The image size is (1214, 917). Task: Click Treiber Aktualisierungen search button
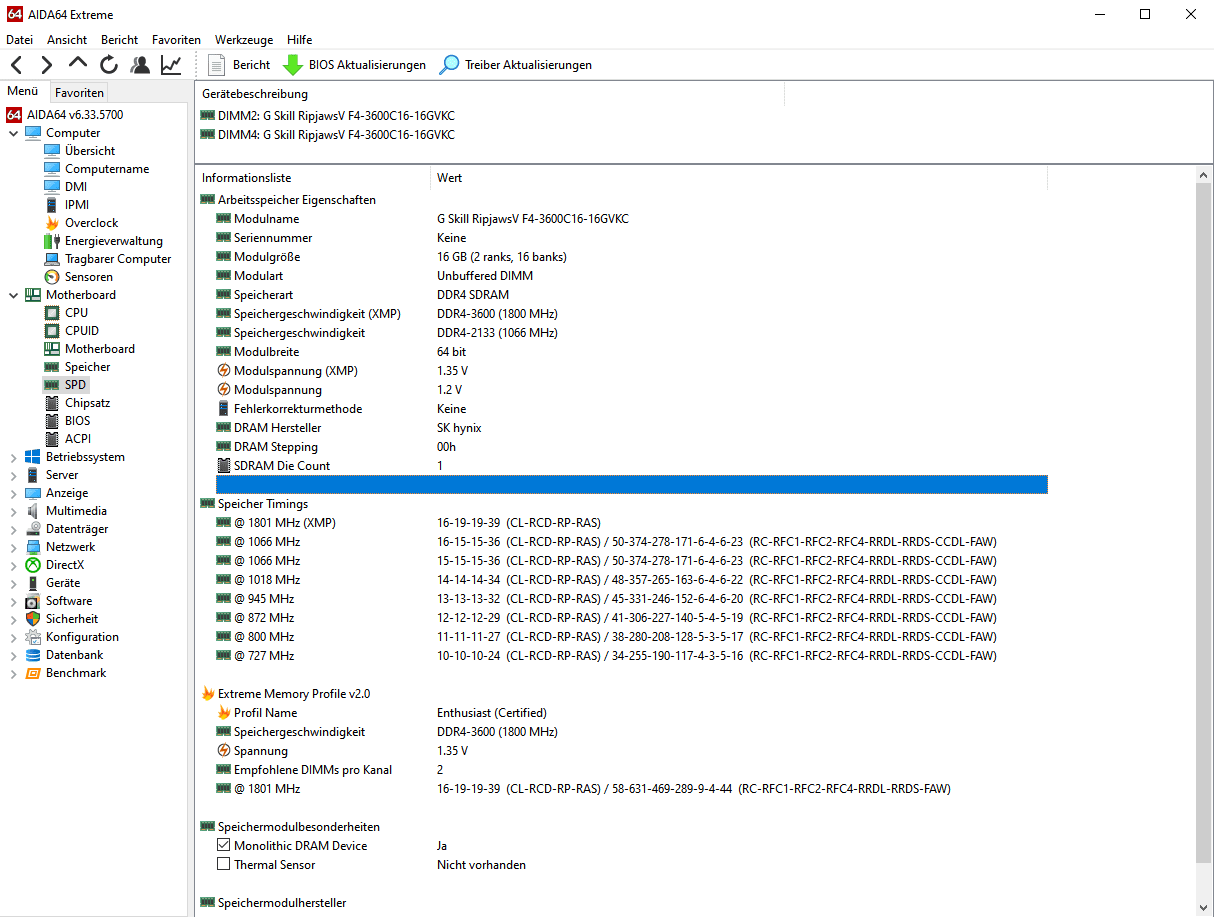tap(516, 65)
